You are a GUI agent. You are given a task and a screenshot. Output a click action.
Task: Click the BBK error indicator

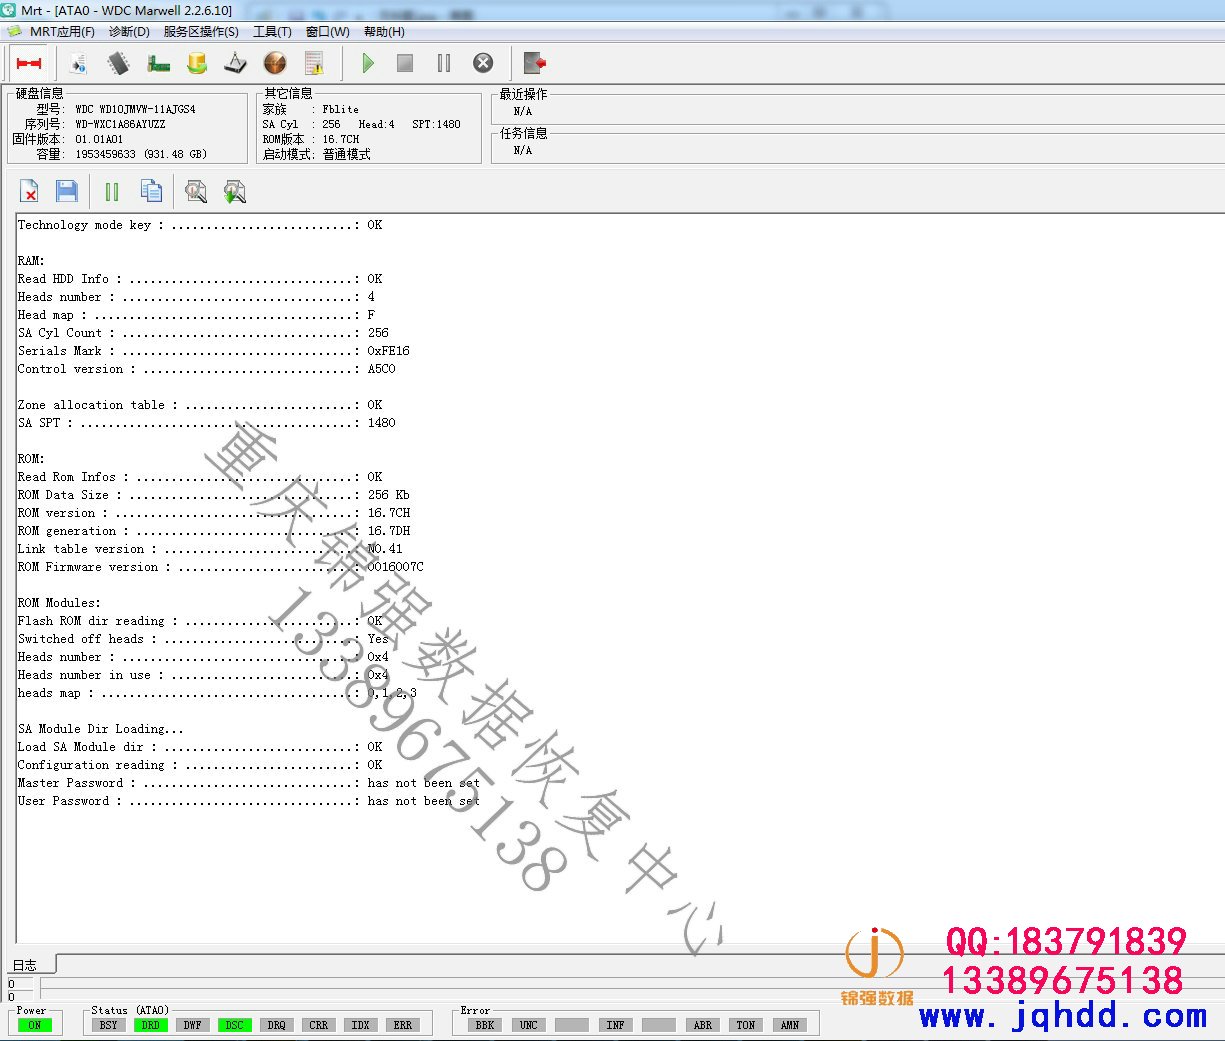[485, 1025]
